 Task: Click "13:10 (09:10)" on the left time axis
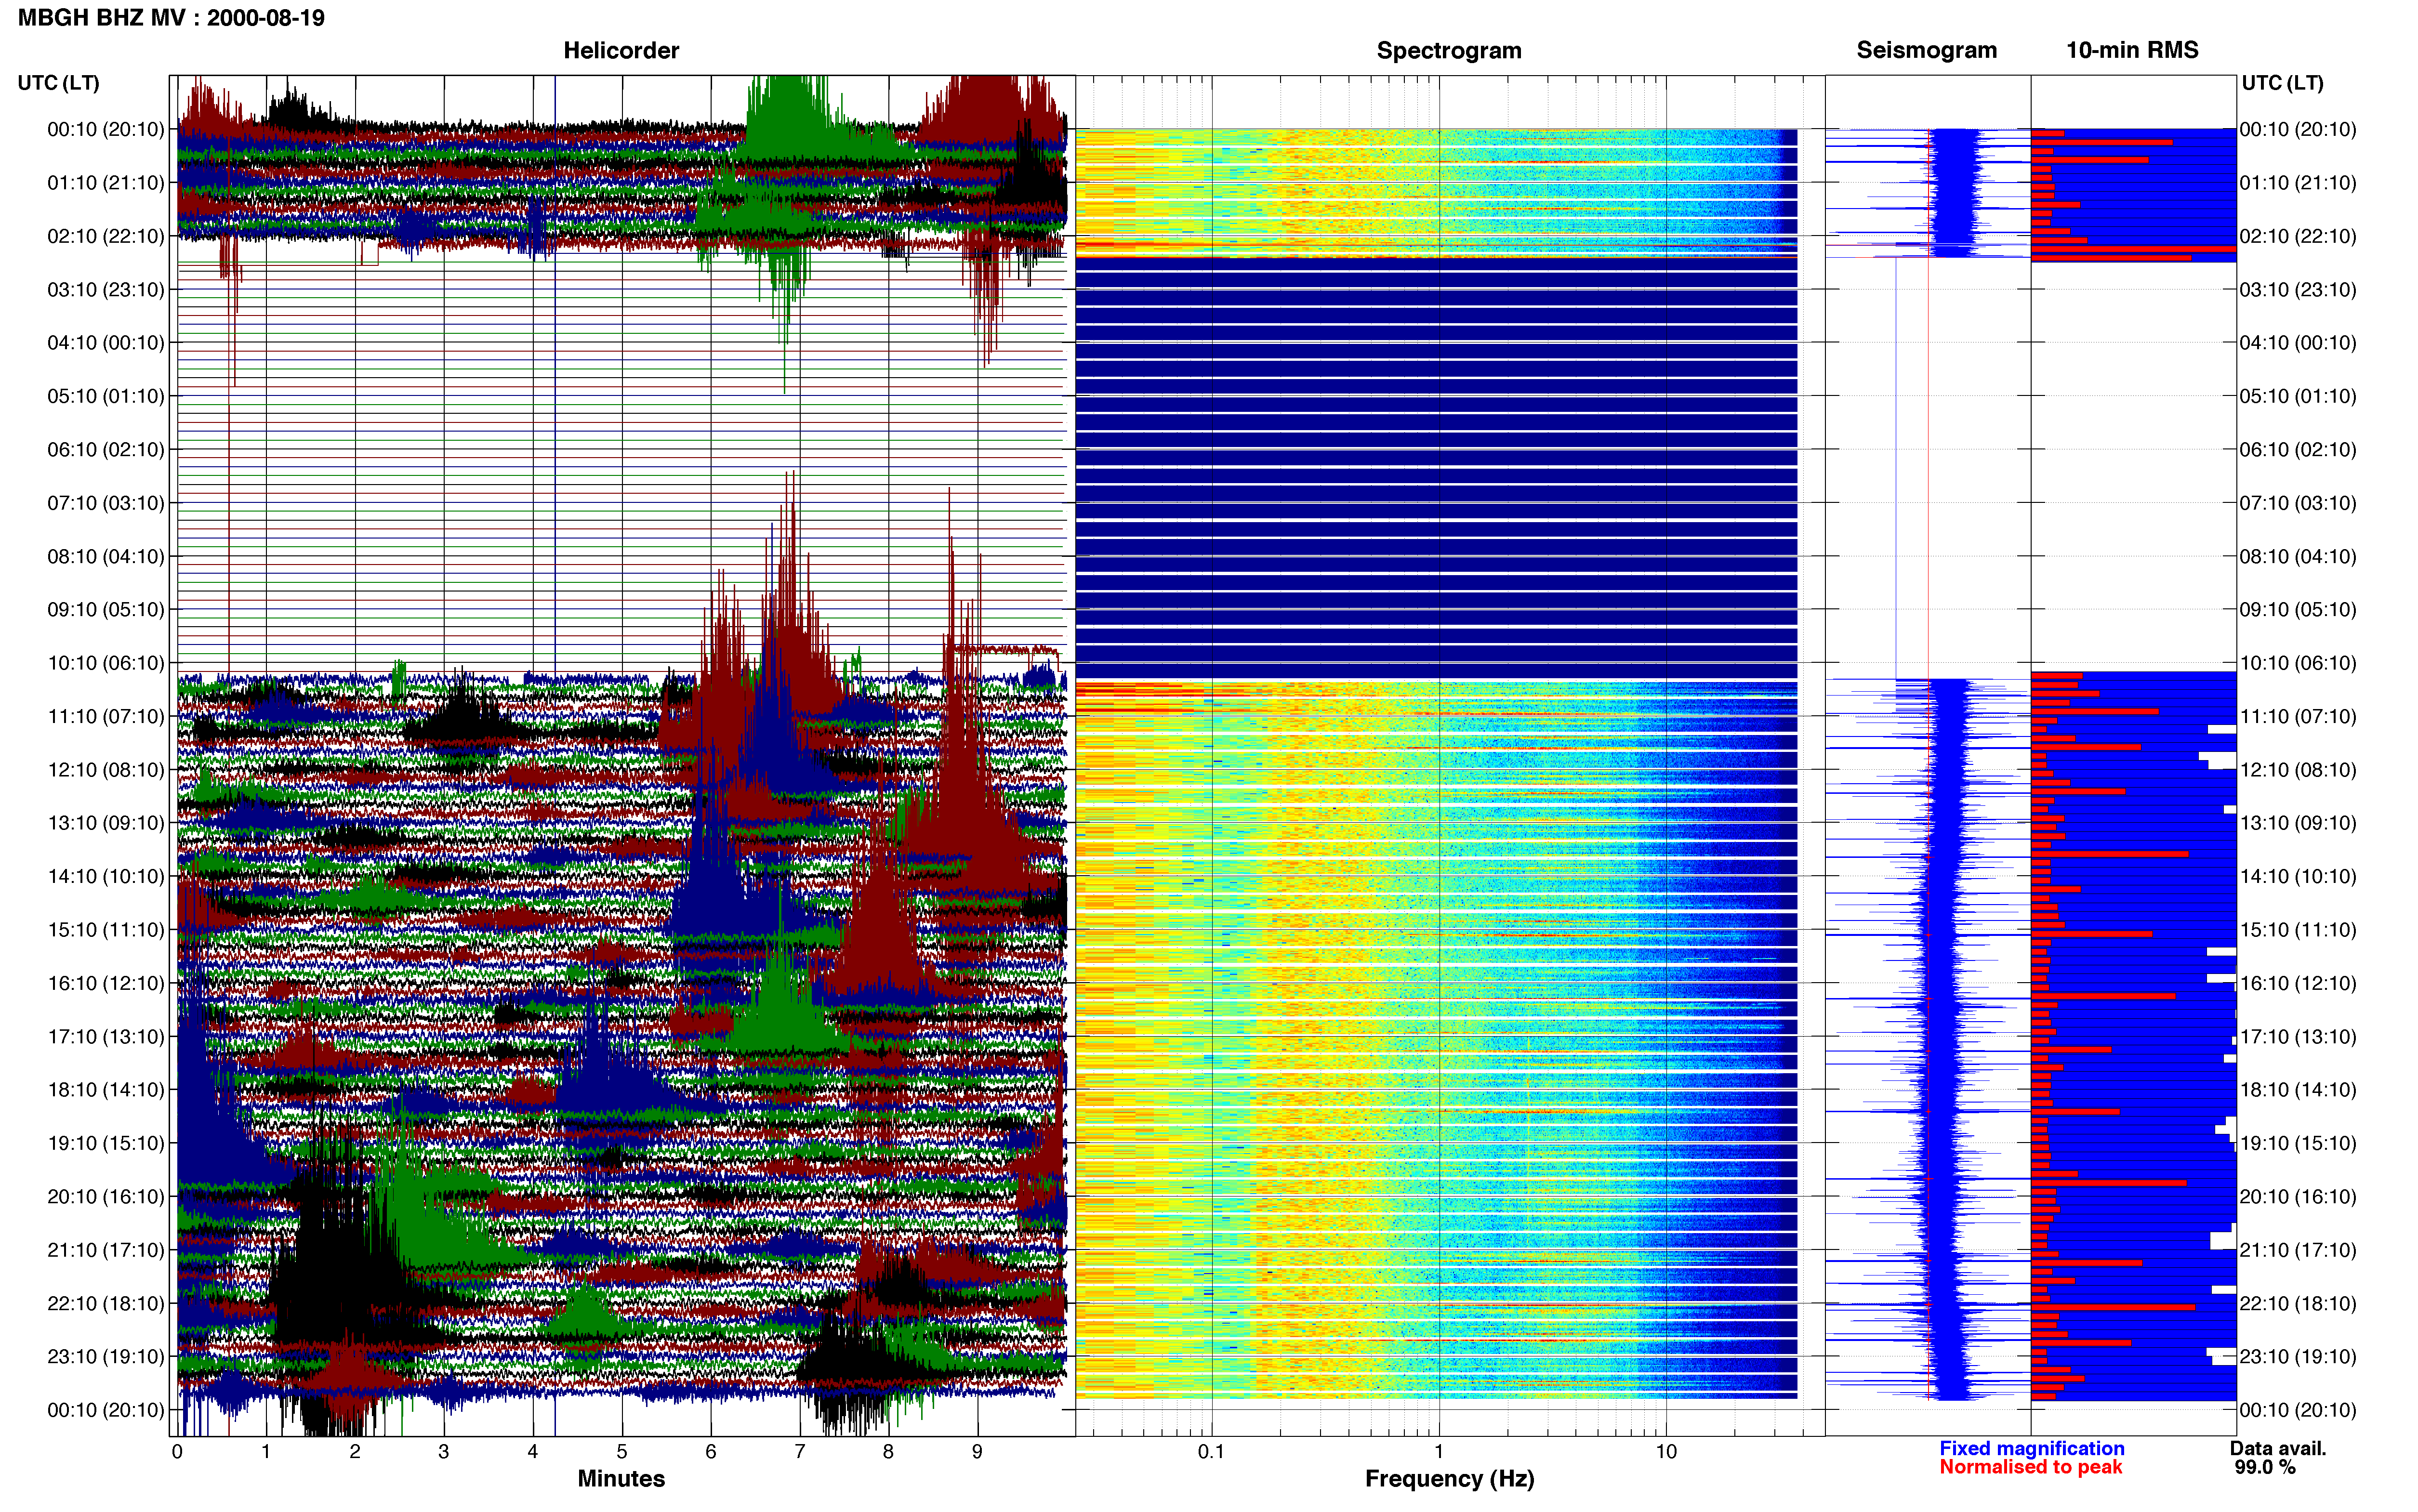pos(106,823)
